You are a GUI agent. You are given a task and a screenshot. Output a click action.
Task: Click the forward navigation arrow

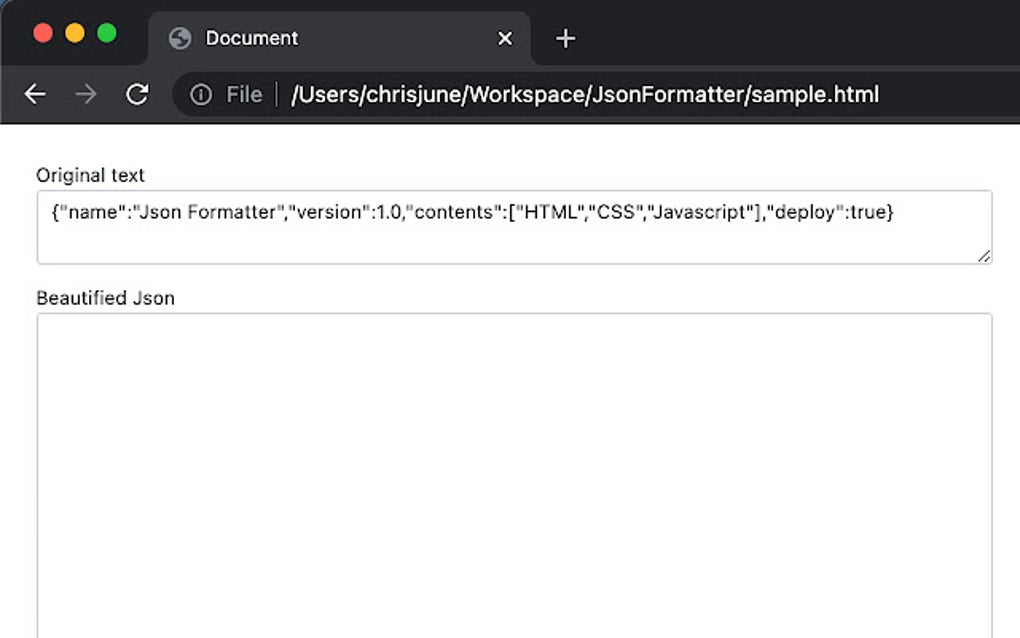point(86,94)
